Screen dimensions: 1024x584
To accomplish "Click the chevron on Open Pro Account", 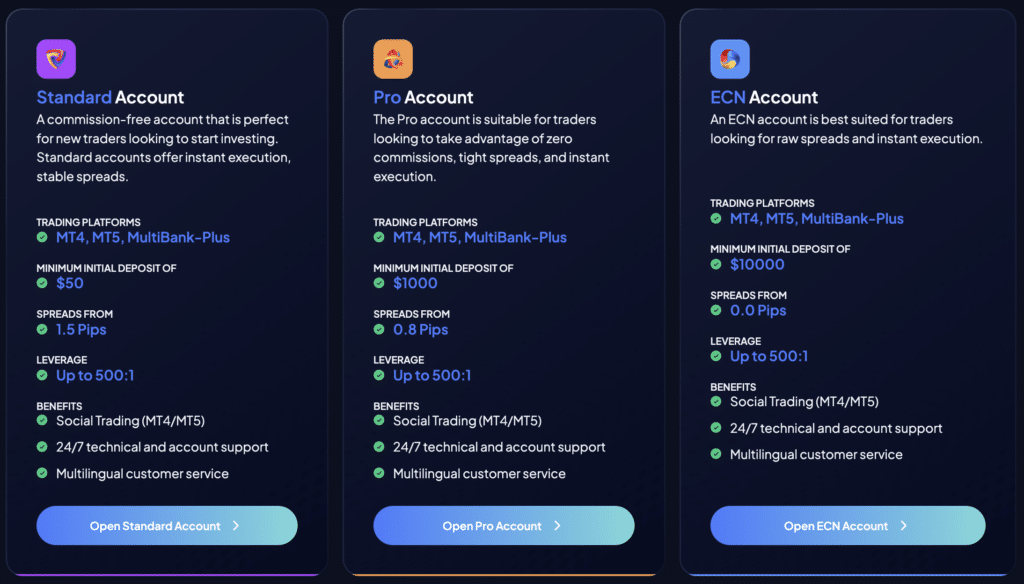I will click(x=558, y=526).
